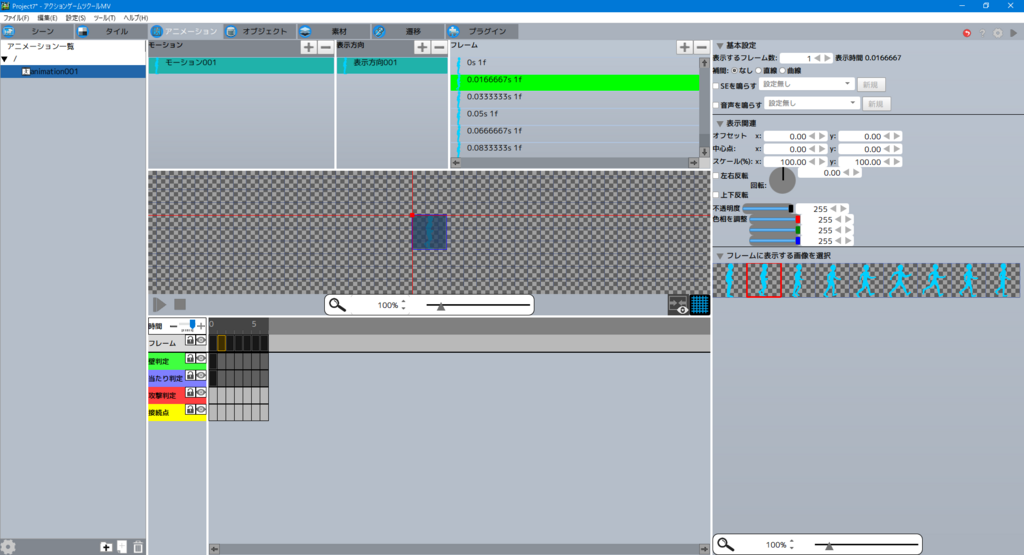Toggle visibility eye of 壁判定 row
1024x555 pixels.
click(201, 358)
